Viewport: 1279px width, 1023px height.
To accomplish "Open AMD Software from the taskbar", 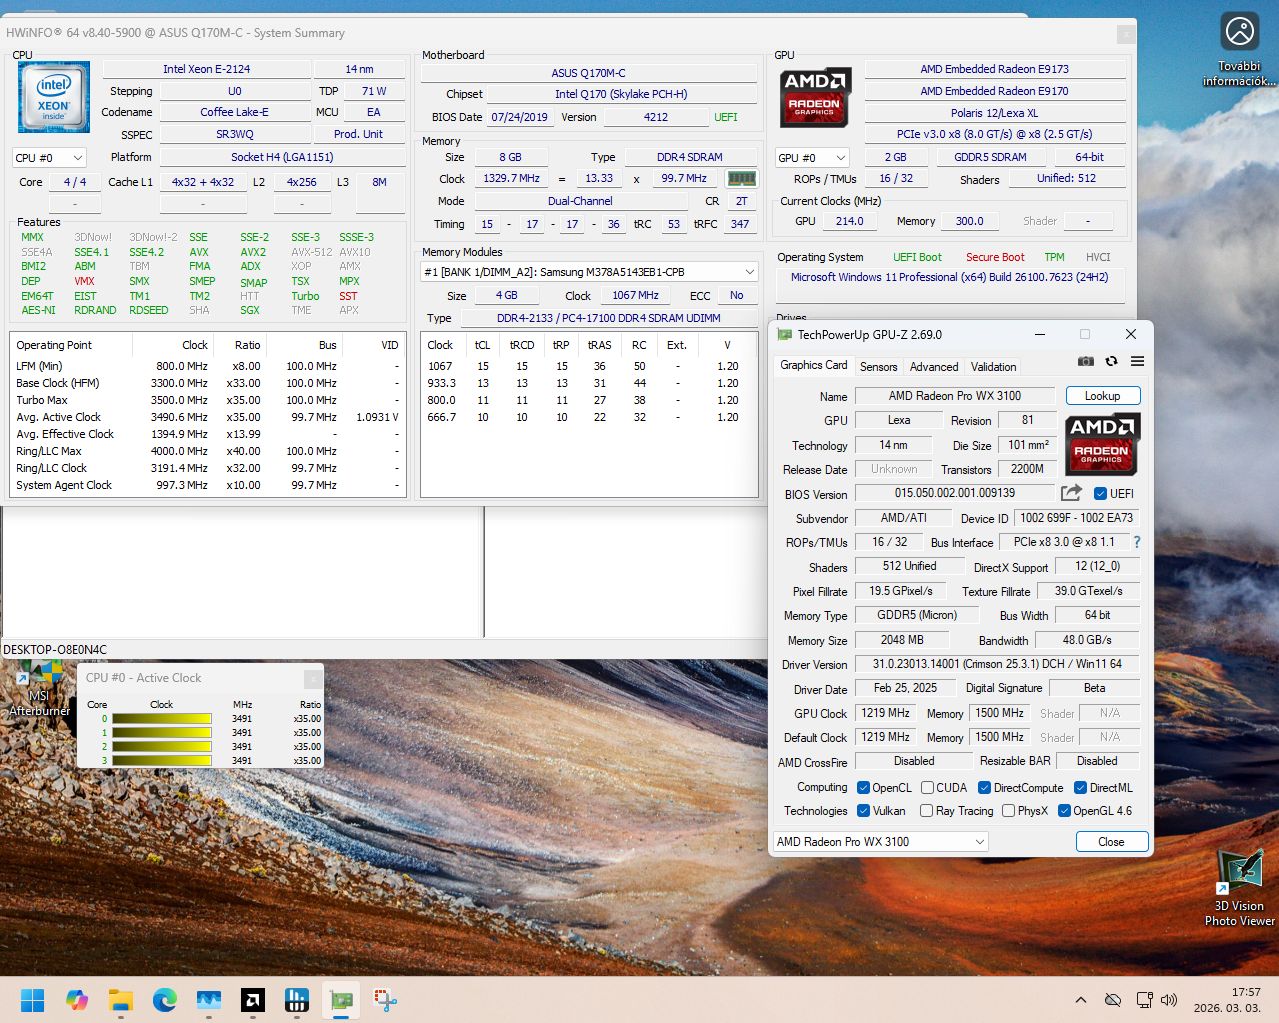I will tap(253, 999).
